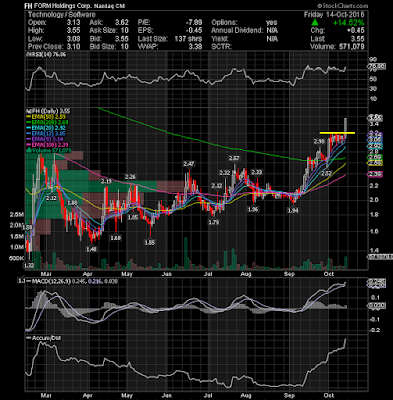Click the P/E value -7.89
This screenshot has width=393, height=400.
coord(194,23)
